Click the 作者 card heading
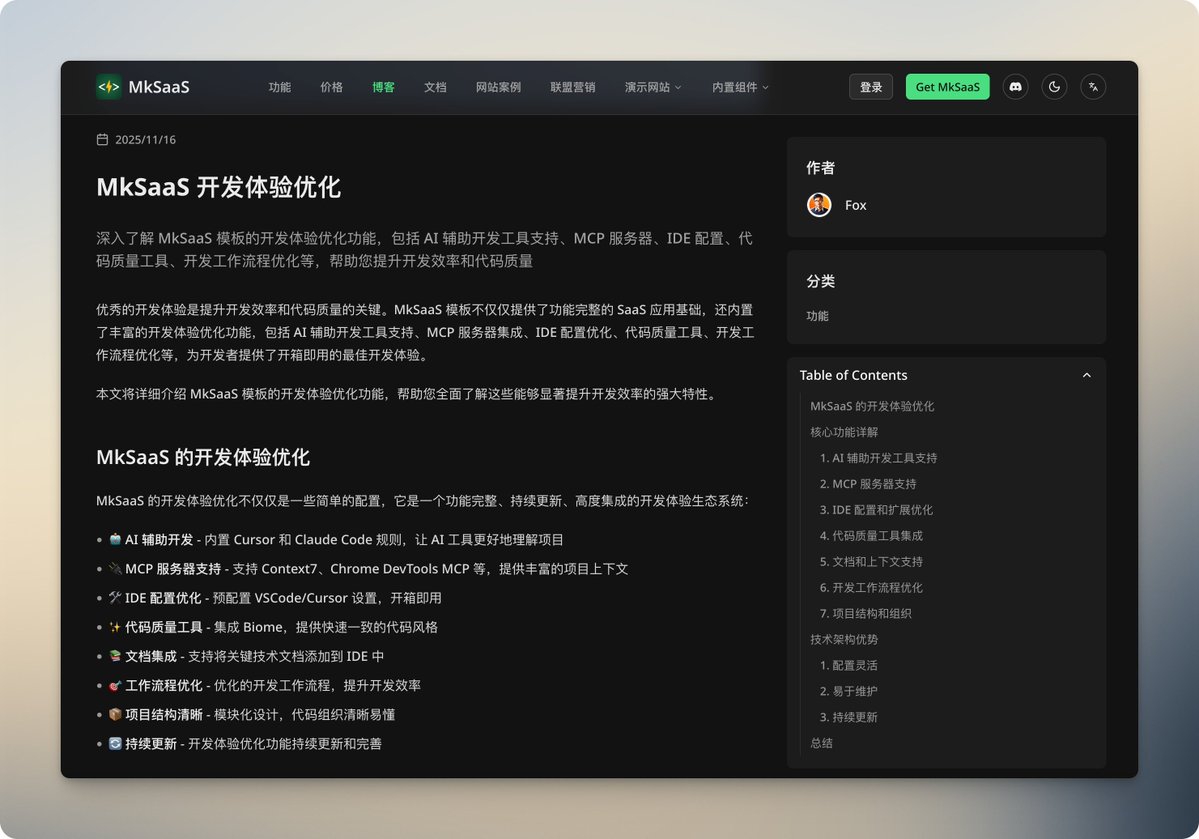Image resolution: width=1199 pixels, height=839 pixels. (x=820, y=168)
